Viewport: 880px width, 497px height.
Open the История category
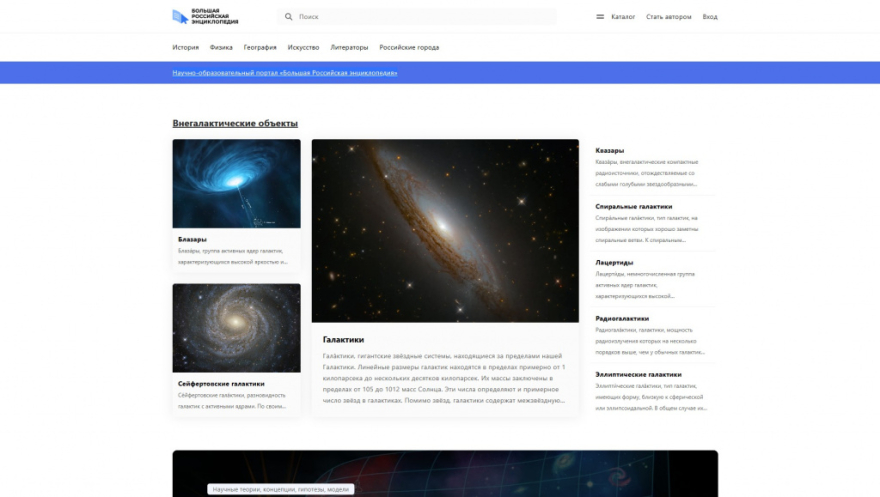(185, 48)
